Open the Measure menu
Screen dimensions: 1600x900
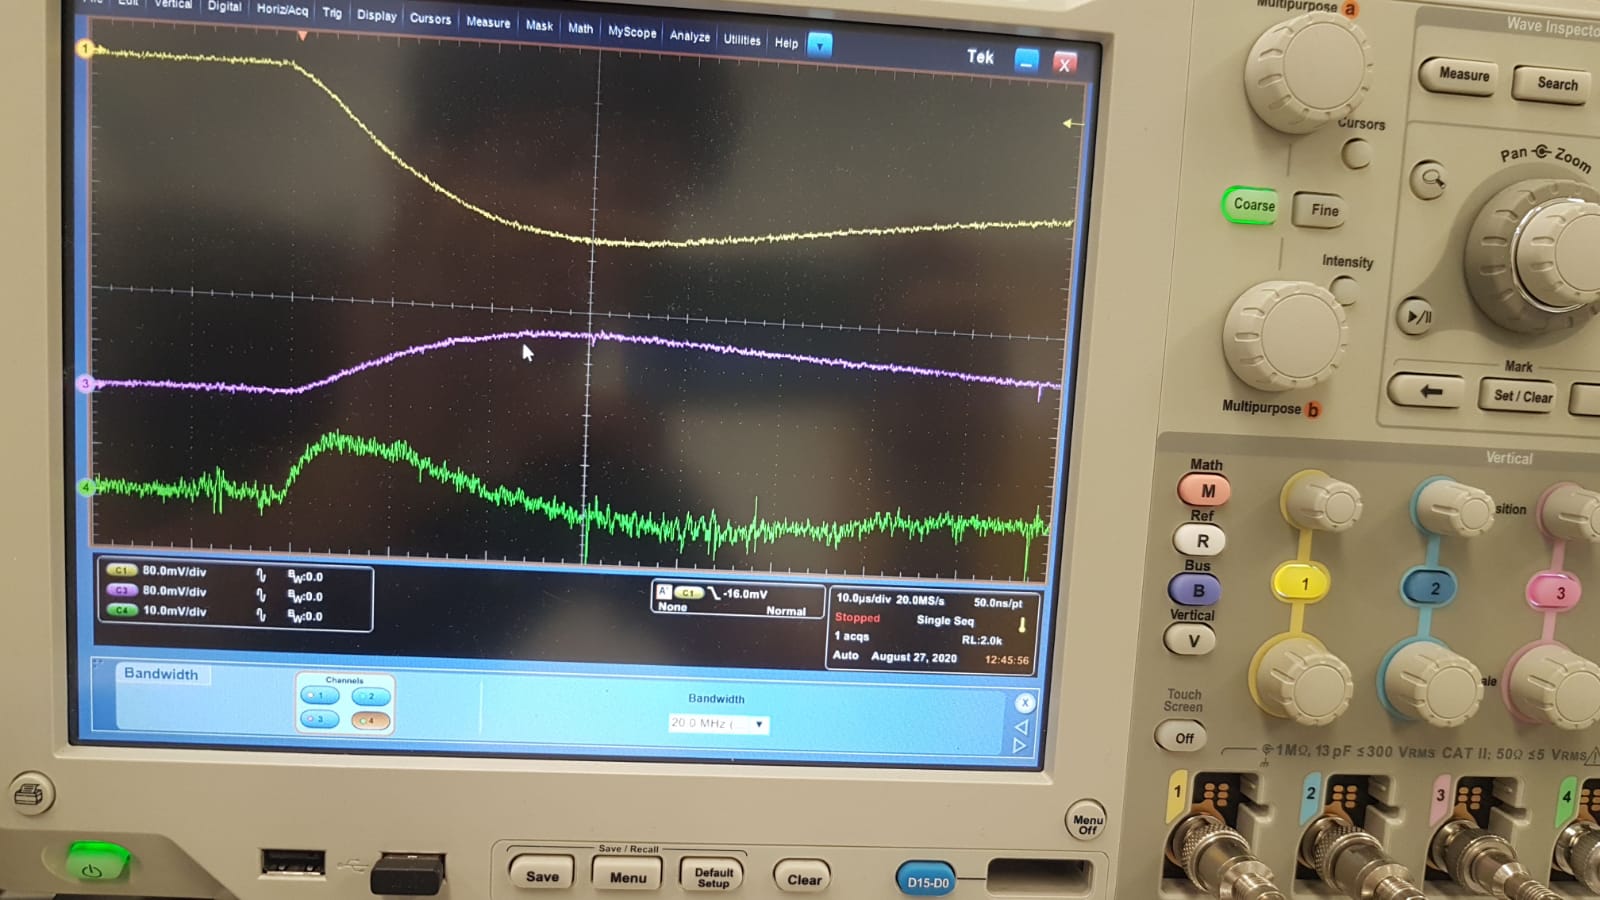[x=488, y=22]
